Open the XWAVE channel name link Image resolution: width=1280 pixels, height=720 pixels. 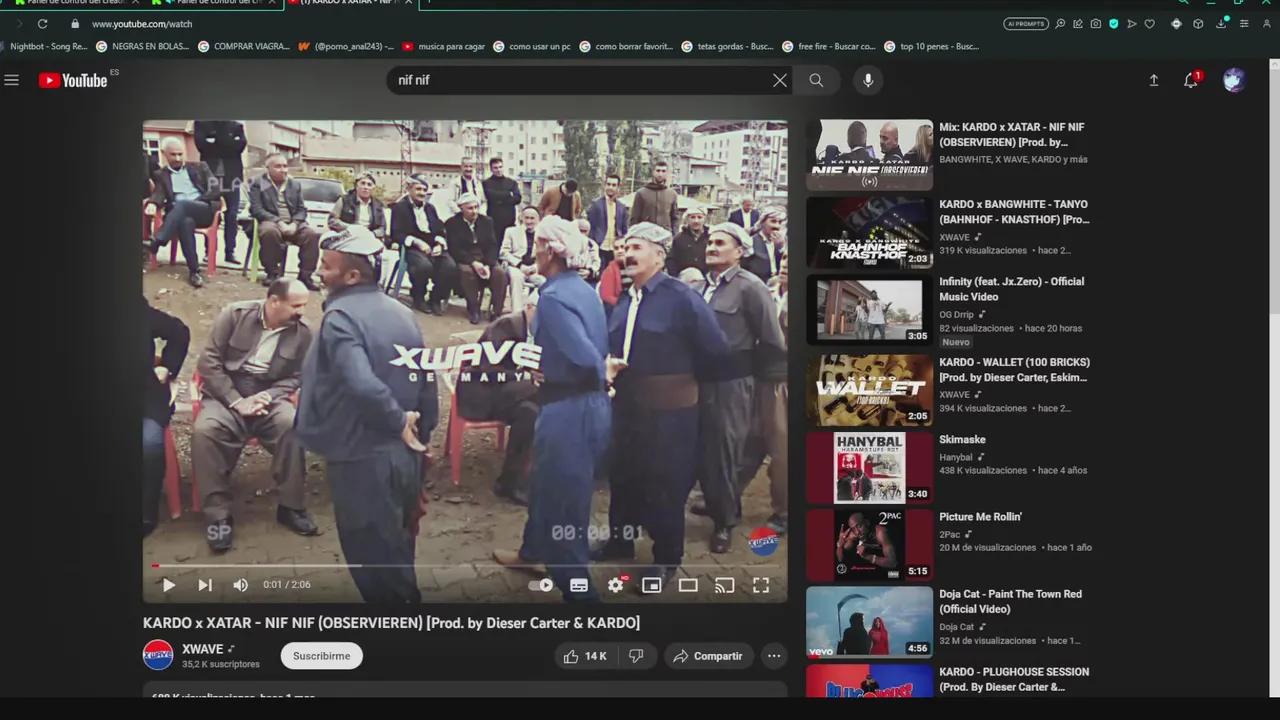coord(202,649)
